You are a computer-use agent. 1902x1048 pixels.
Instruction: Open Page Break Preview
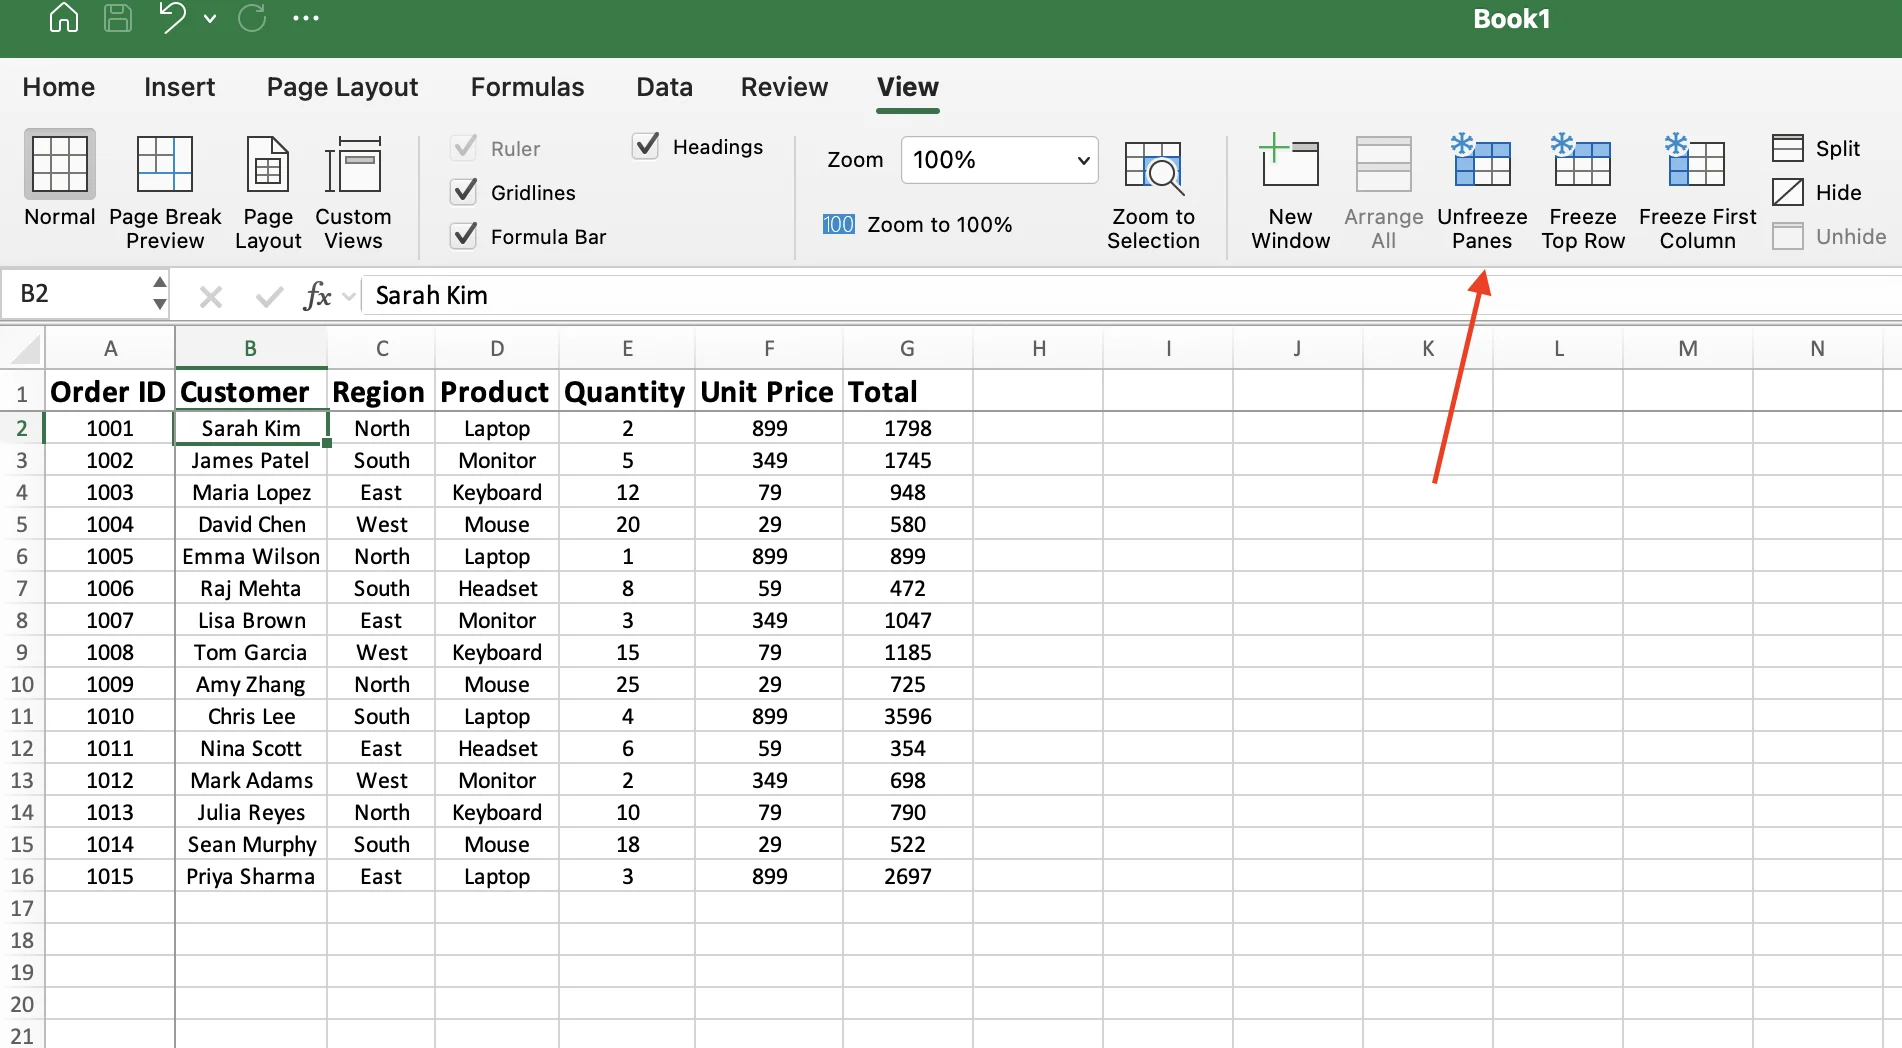click(x=164, y=190)
